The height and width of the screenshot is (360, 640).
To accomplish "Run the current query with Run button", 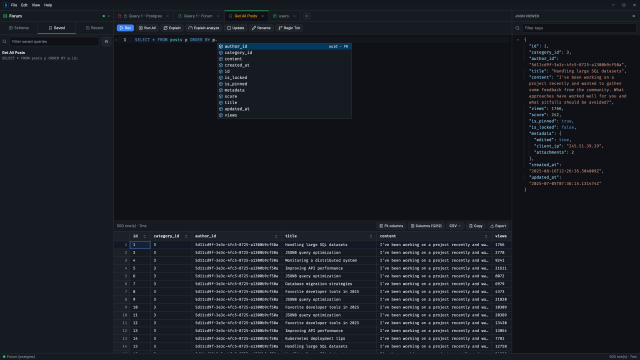I will click(125, 28).
